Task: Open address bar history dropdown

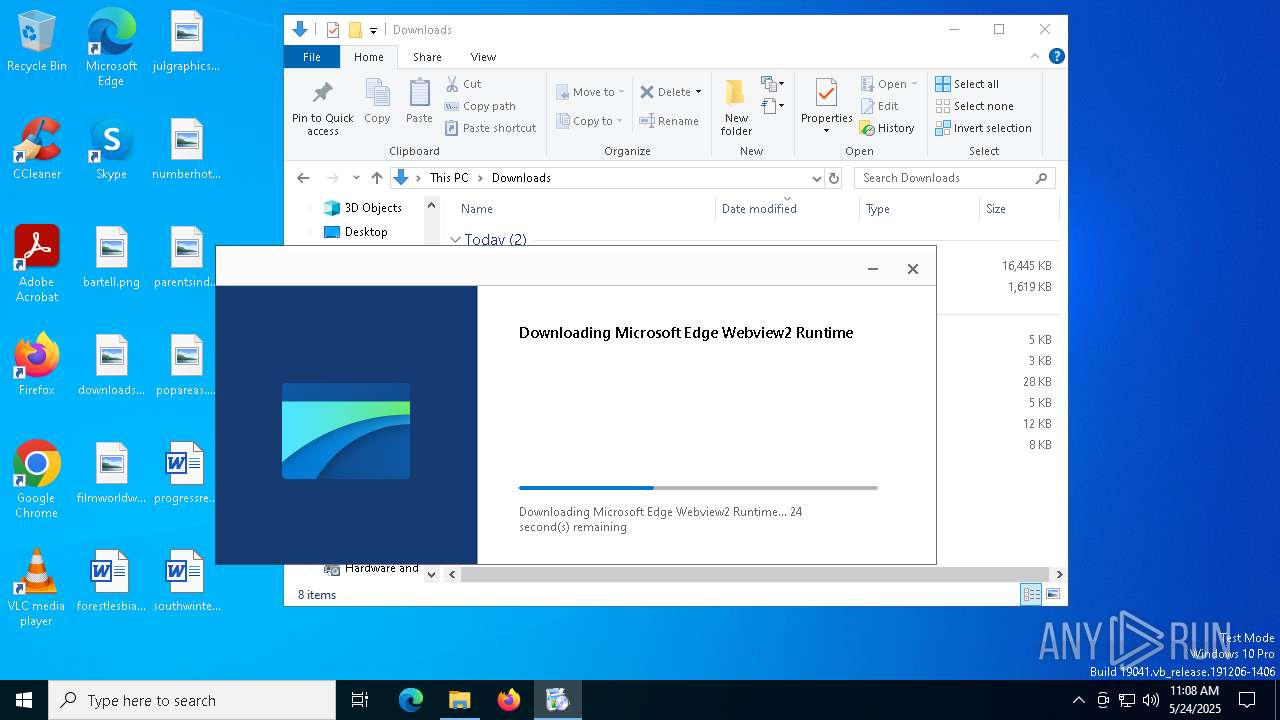Action: click(816, 178)
